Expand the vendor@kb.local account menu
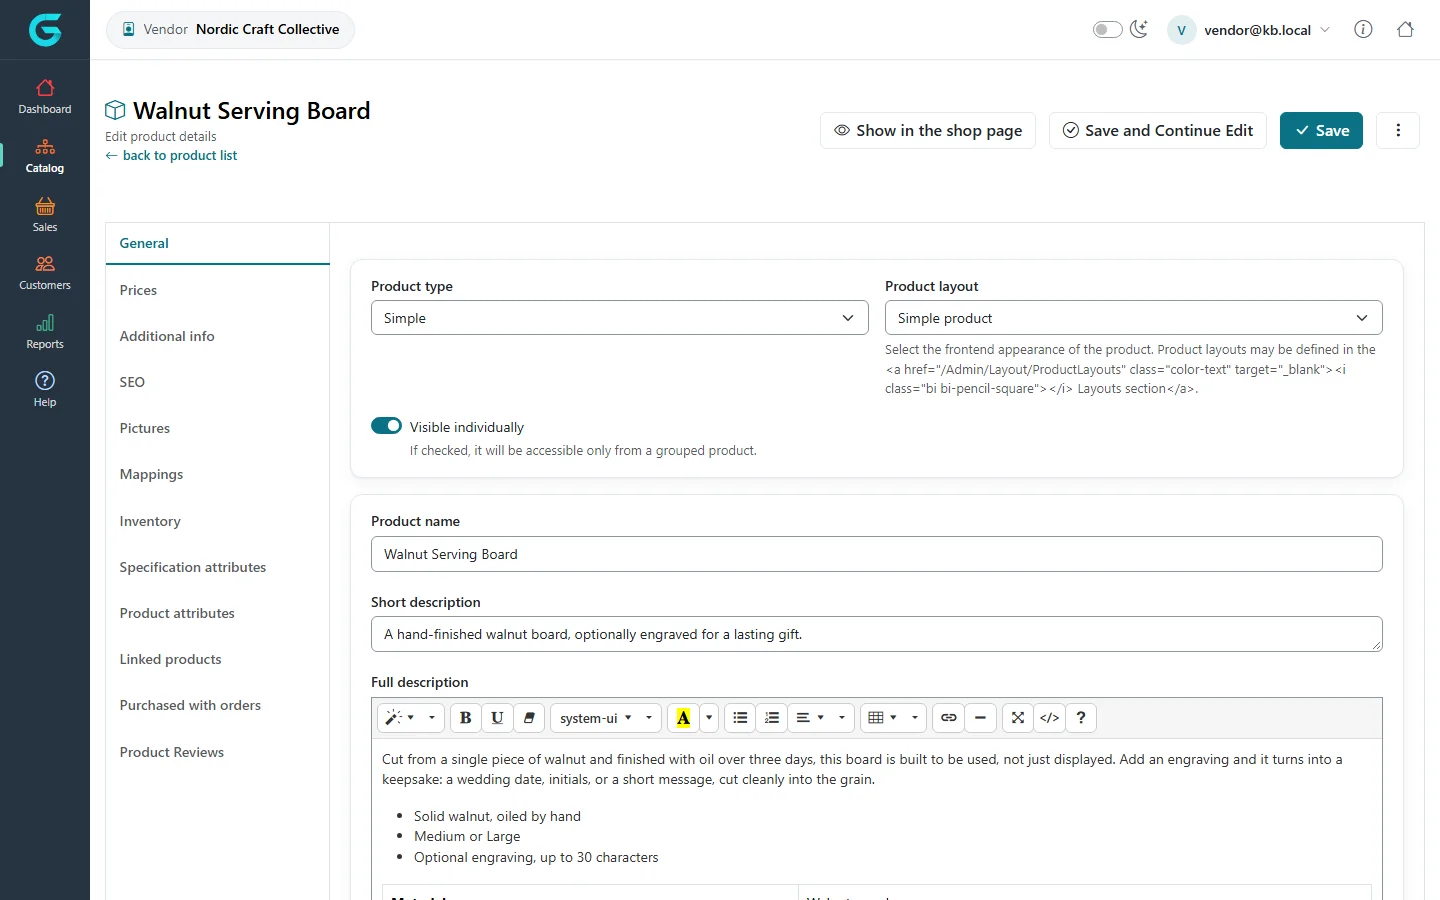This screenshot has height=900, width=1440. coord(1250,30)
